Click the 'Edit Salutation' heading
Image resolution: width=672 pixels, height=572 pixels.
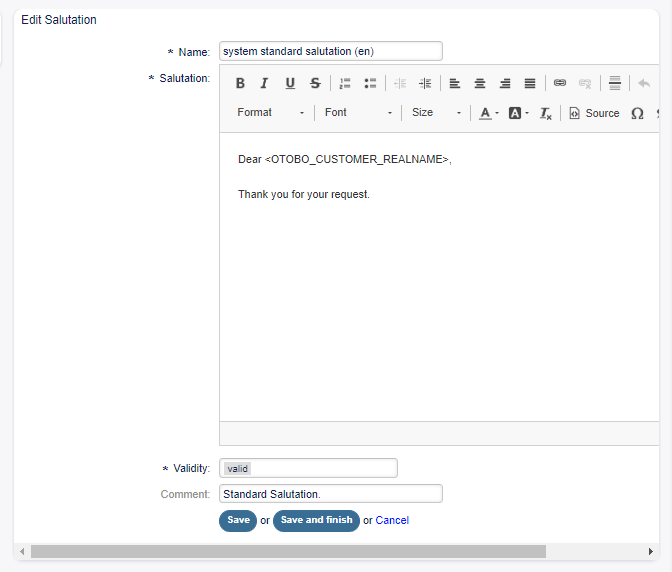pyautogui.click(x=59, y=20)
